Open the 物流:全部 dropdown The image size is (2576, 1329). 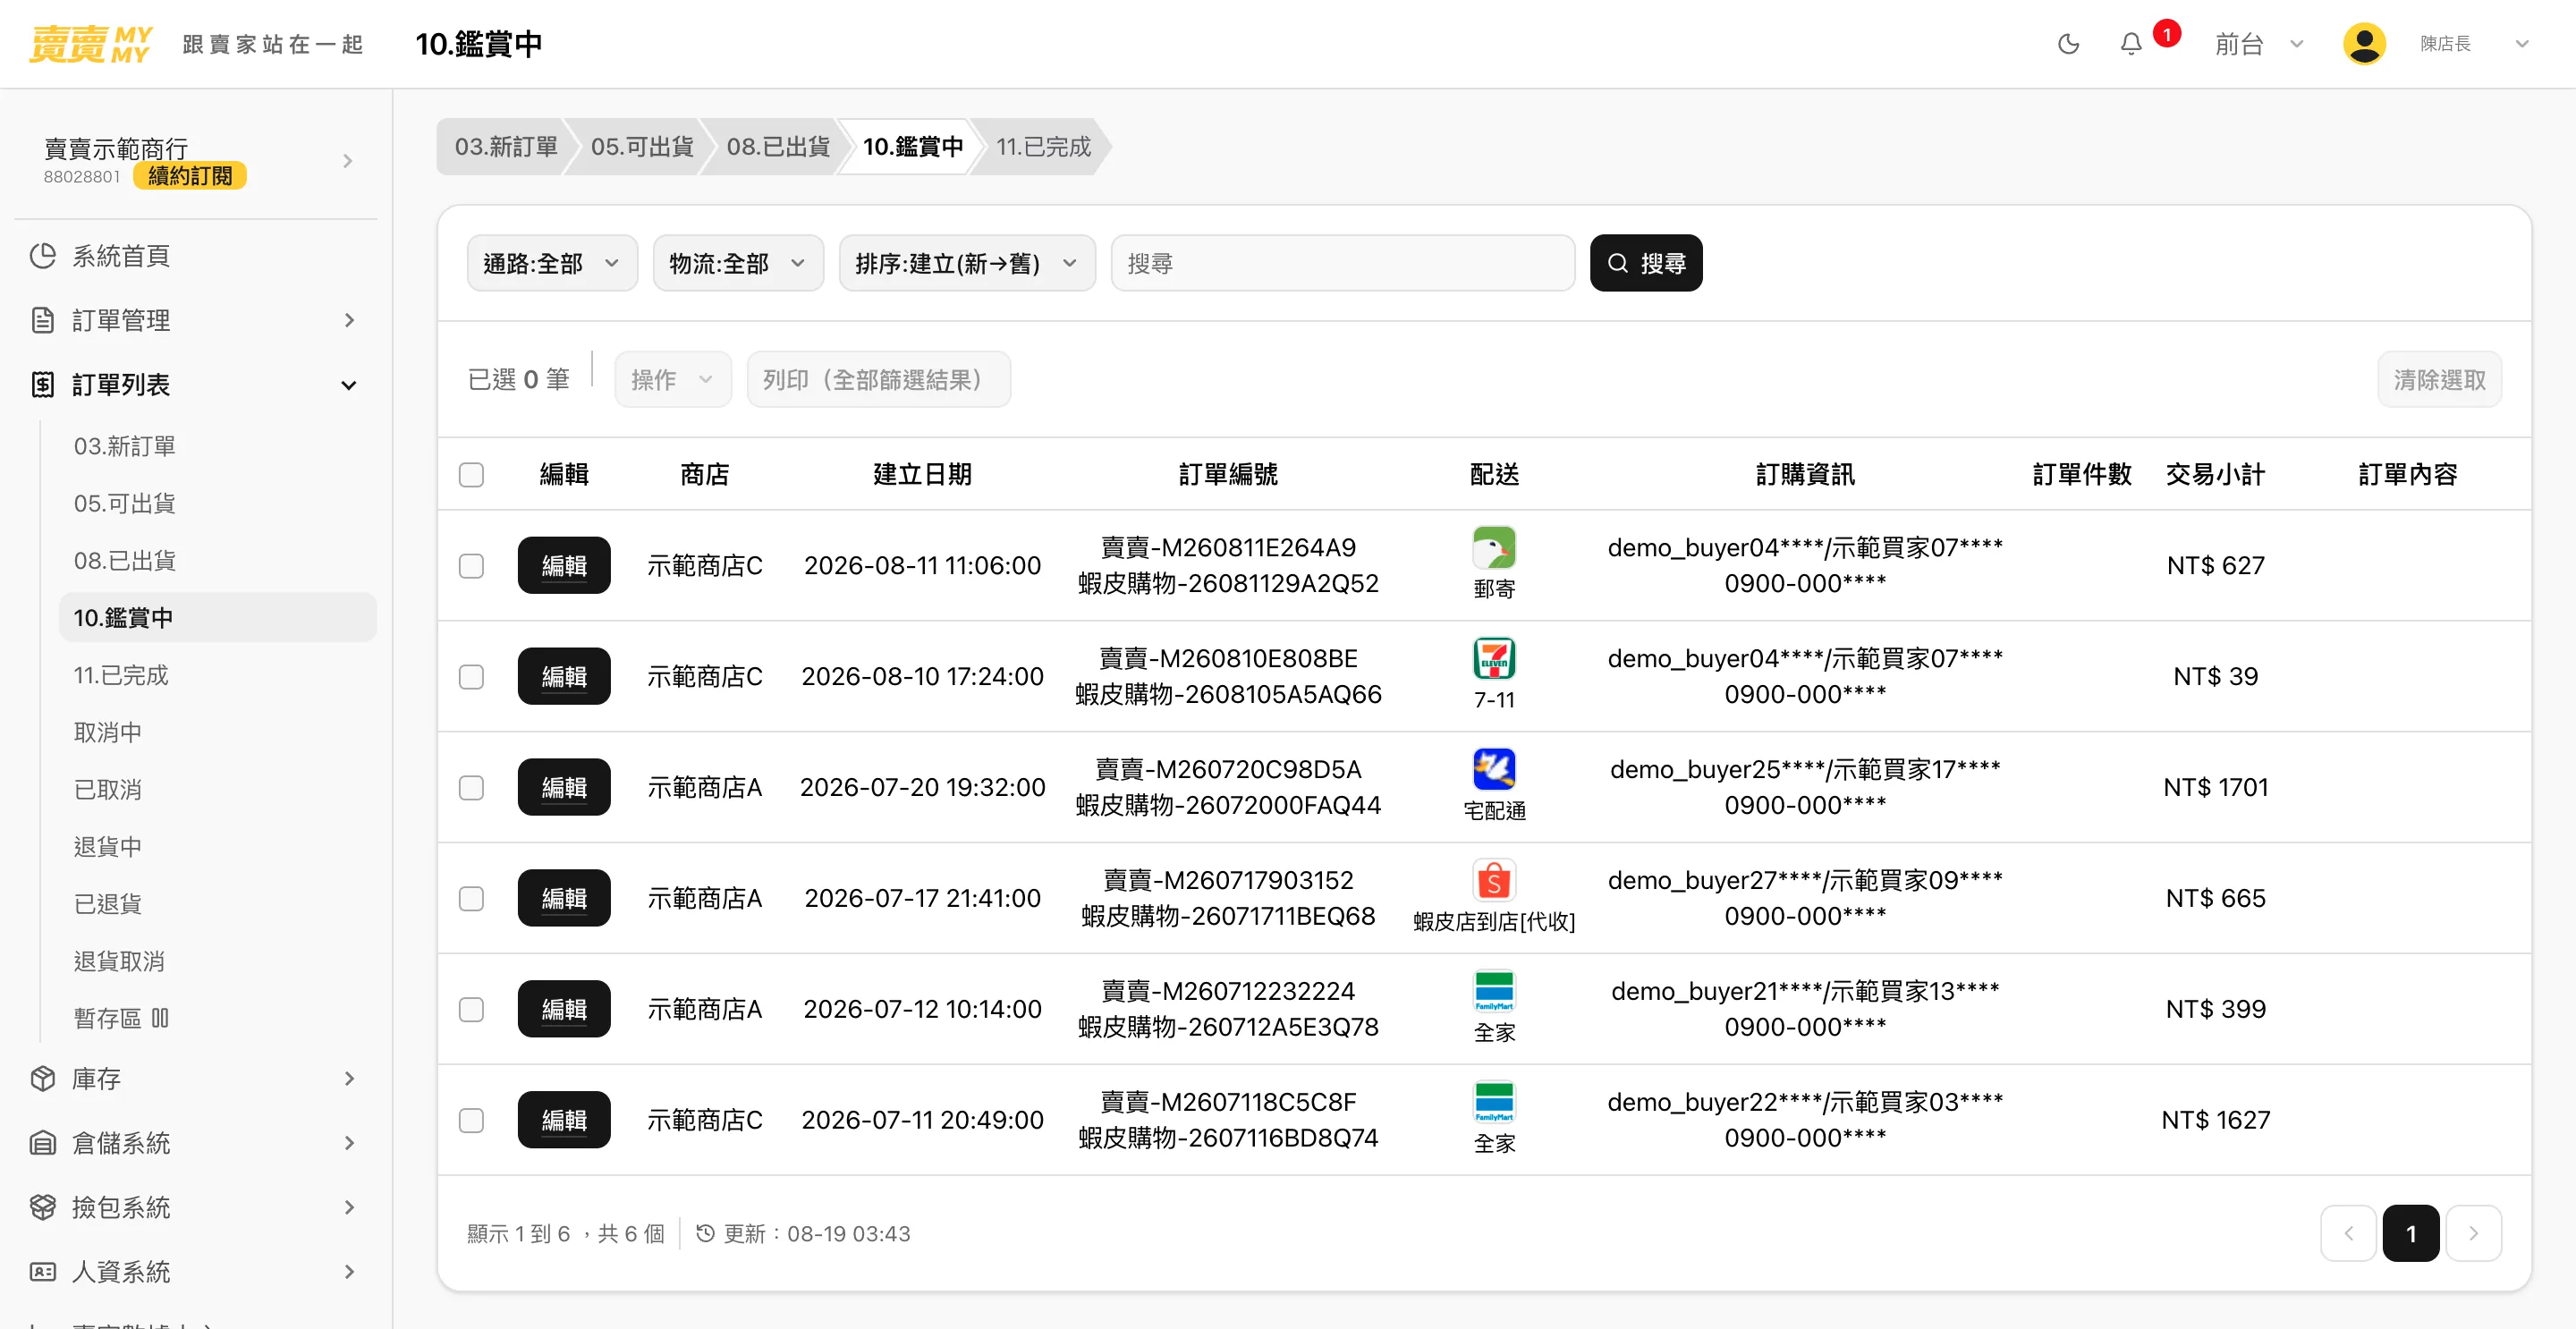click(738, 263)
